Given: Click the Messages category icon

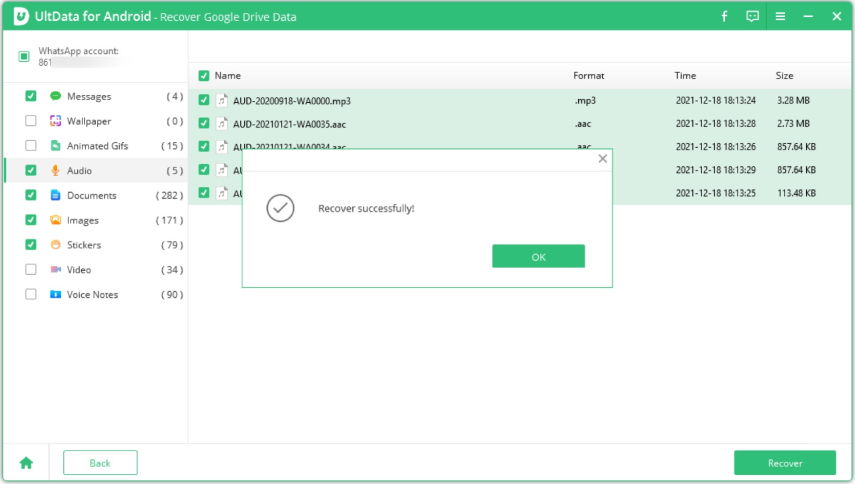Looking at the screenshot, I should [55, 96].
